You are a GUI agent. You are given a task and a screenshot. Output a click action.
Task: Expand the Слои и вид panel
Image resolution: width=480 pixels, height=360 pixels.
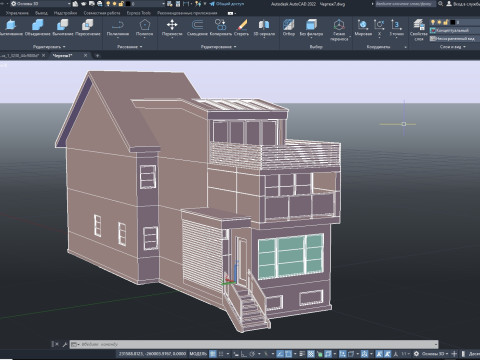coord(453,47)
